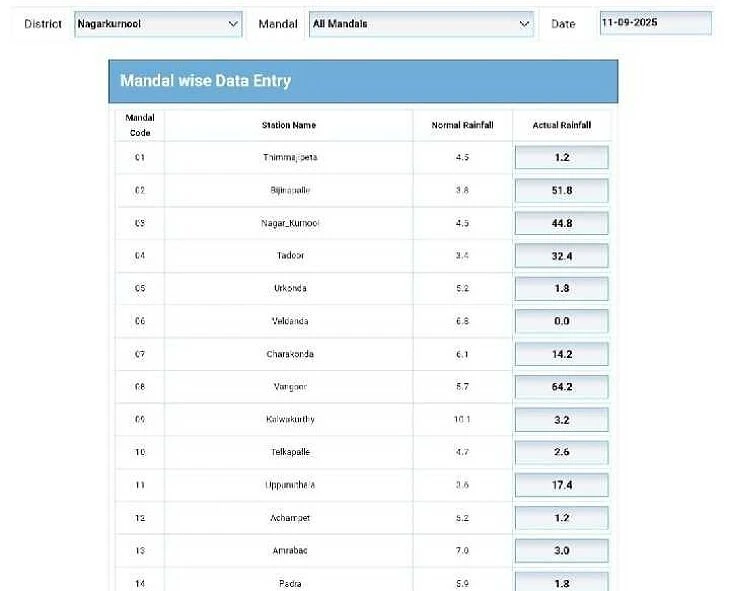Screen dimensions: 730x591
Task: Click Amrabad actual rainfall field 3.0
Action: (561, 551)
